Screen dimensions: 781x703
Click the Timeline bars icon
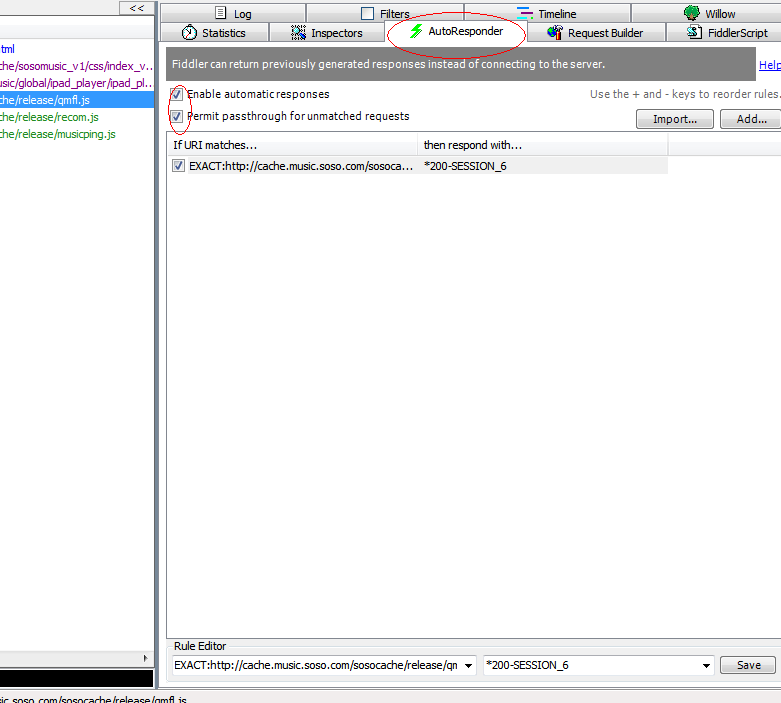524,13
